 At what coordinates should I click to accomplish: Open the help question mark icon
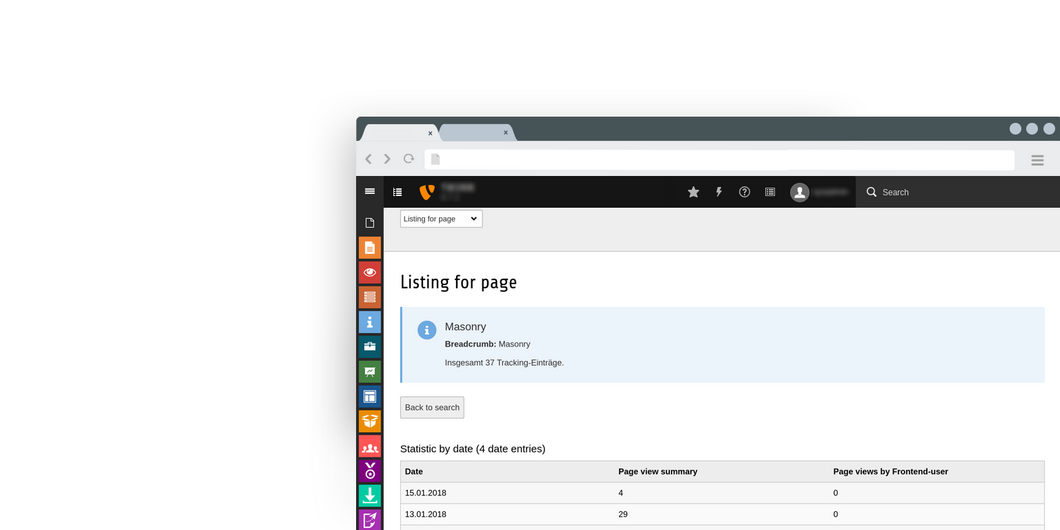[x=744, y=192]
